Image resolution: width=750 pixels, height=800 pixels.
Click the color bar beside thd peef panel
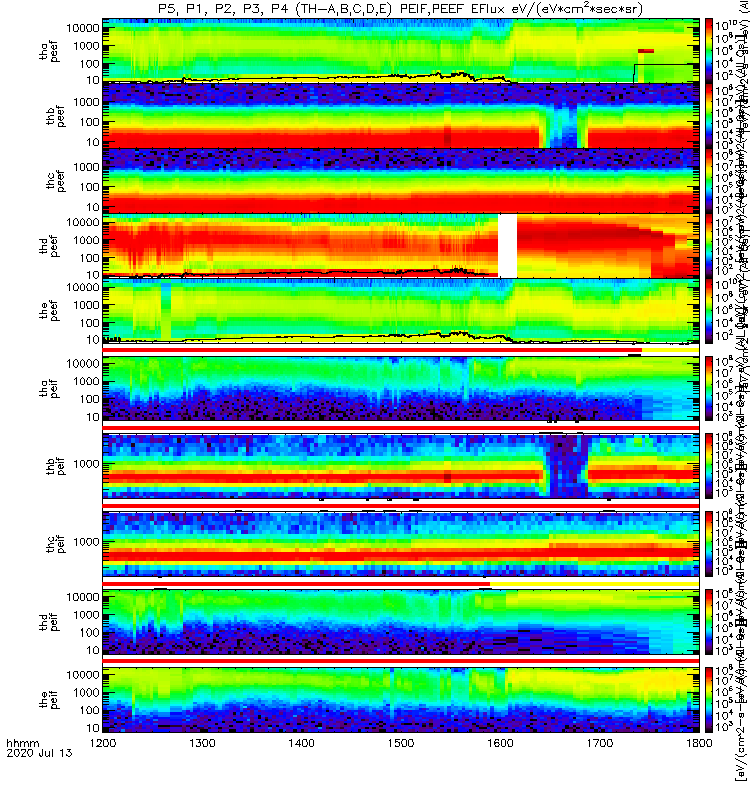[x=709, y=246]
